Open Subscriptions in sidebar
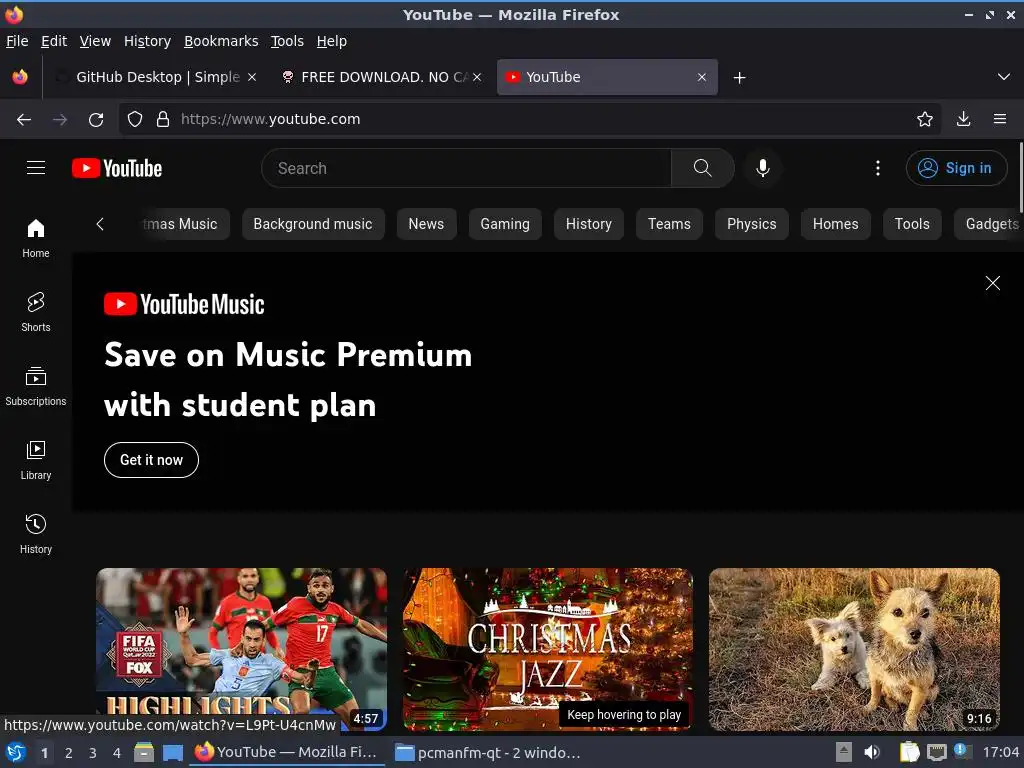The height and width of the screenshot is (768, 1024). pyautogui.click(x=35, y=387)
